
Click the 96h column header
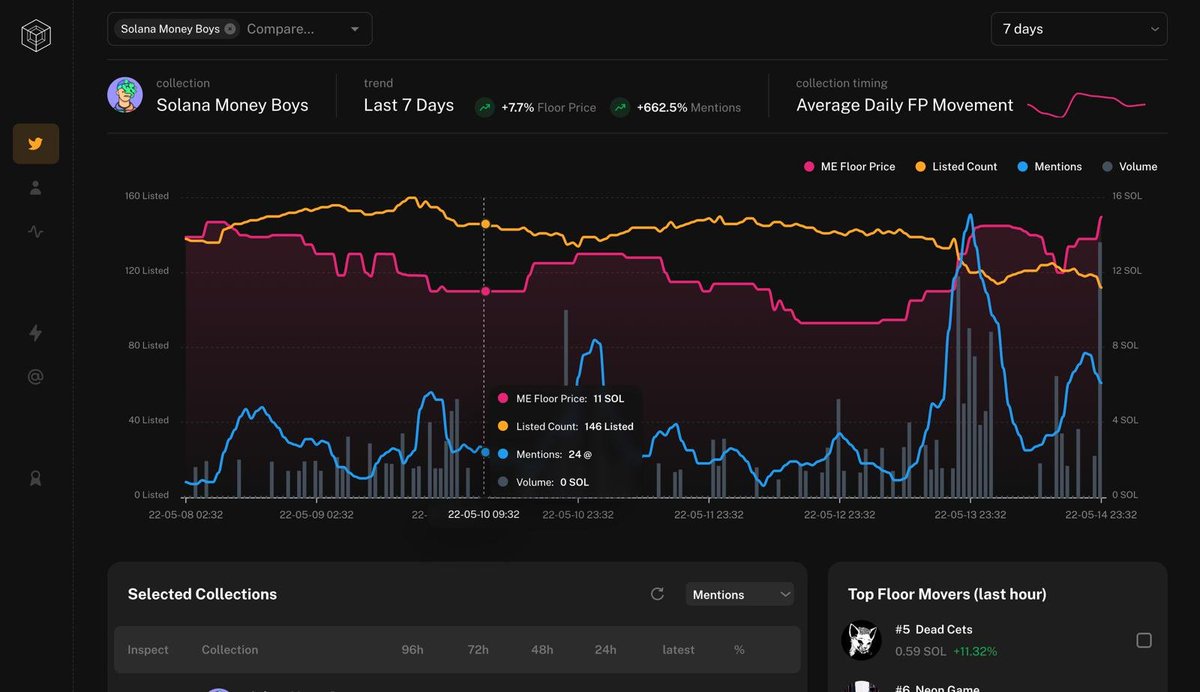tap(412, 650)
